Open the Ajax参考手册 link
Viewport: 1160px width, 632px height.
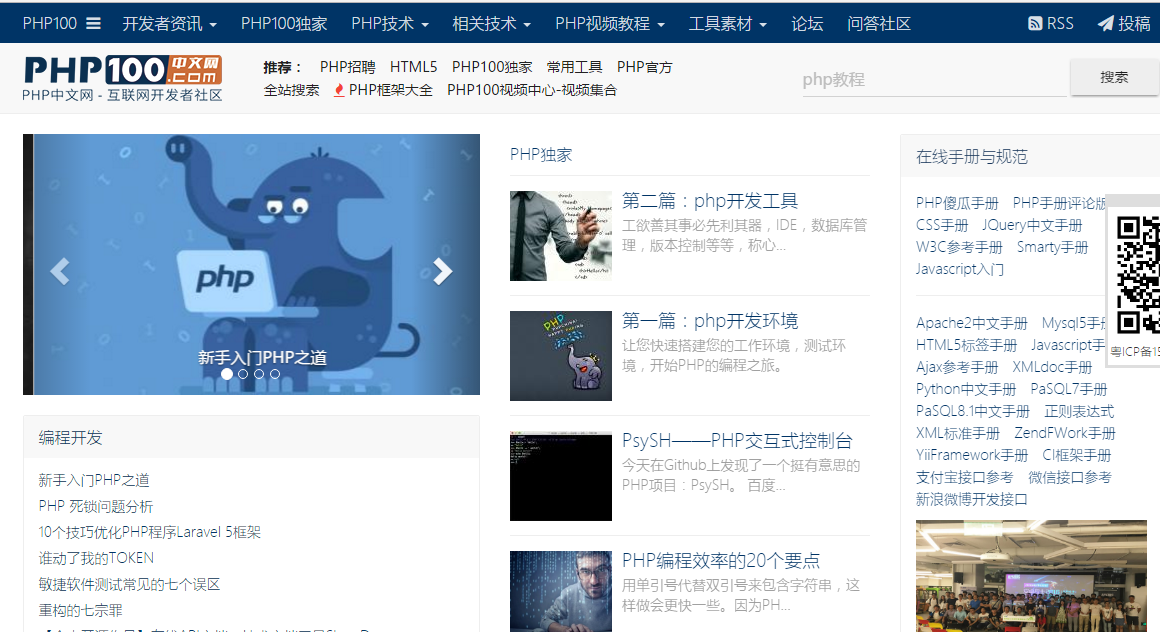point(957,367)
